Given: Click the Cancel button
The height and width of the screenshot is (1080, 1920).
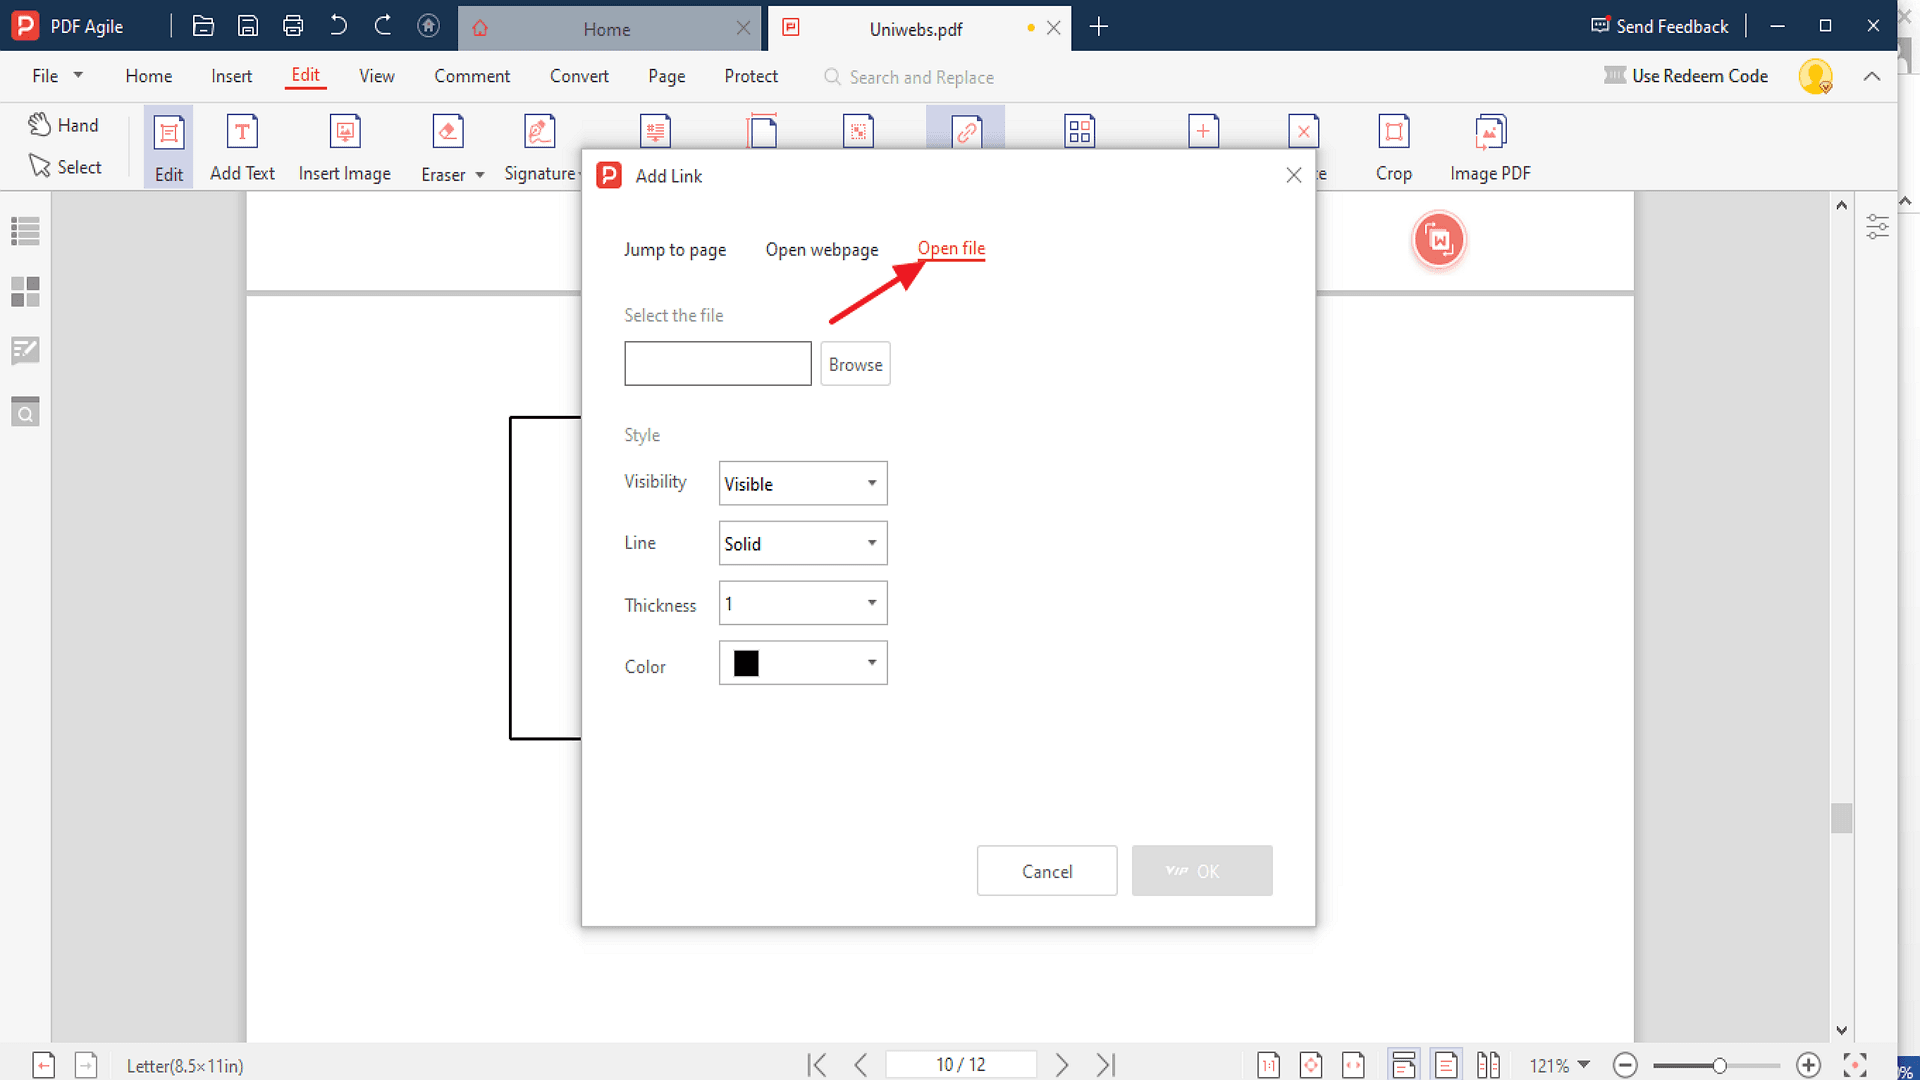Looking at the screenshot, I should (x=1047, y=870).
